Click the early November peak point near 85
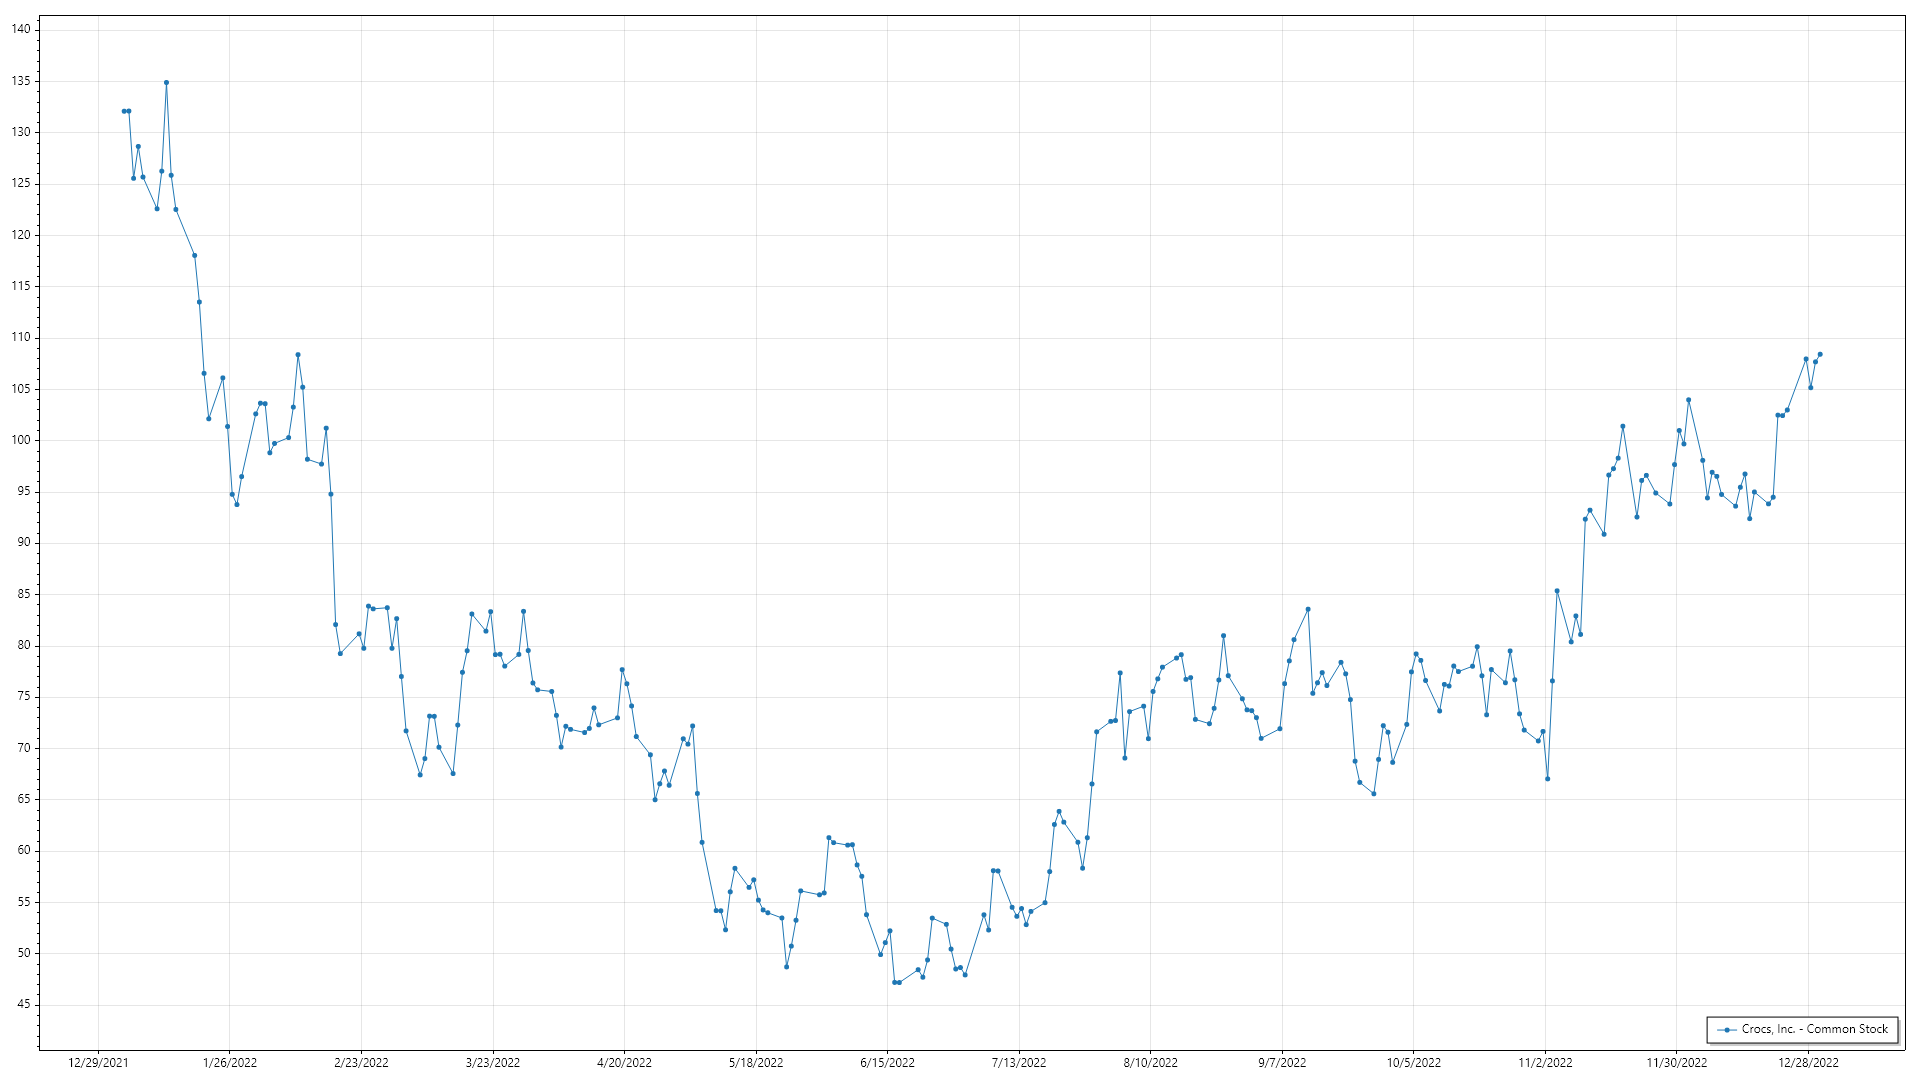The height and width of the screenshot is (1080, 1920). tap(1557, 591)
